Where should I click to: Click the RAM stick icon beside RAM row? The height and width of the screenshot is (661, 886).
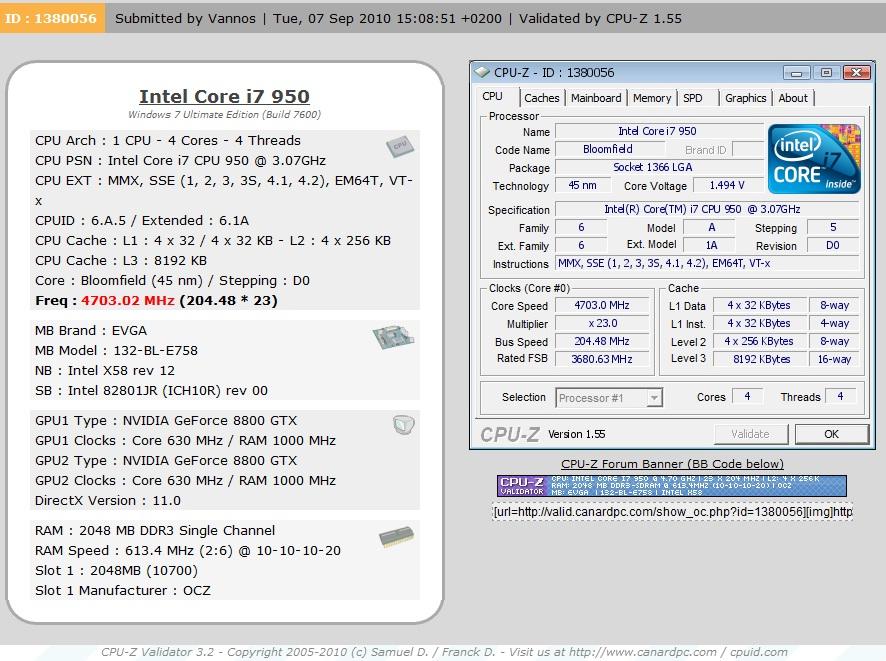(397, 537)
